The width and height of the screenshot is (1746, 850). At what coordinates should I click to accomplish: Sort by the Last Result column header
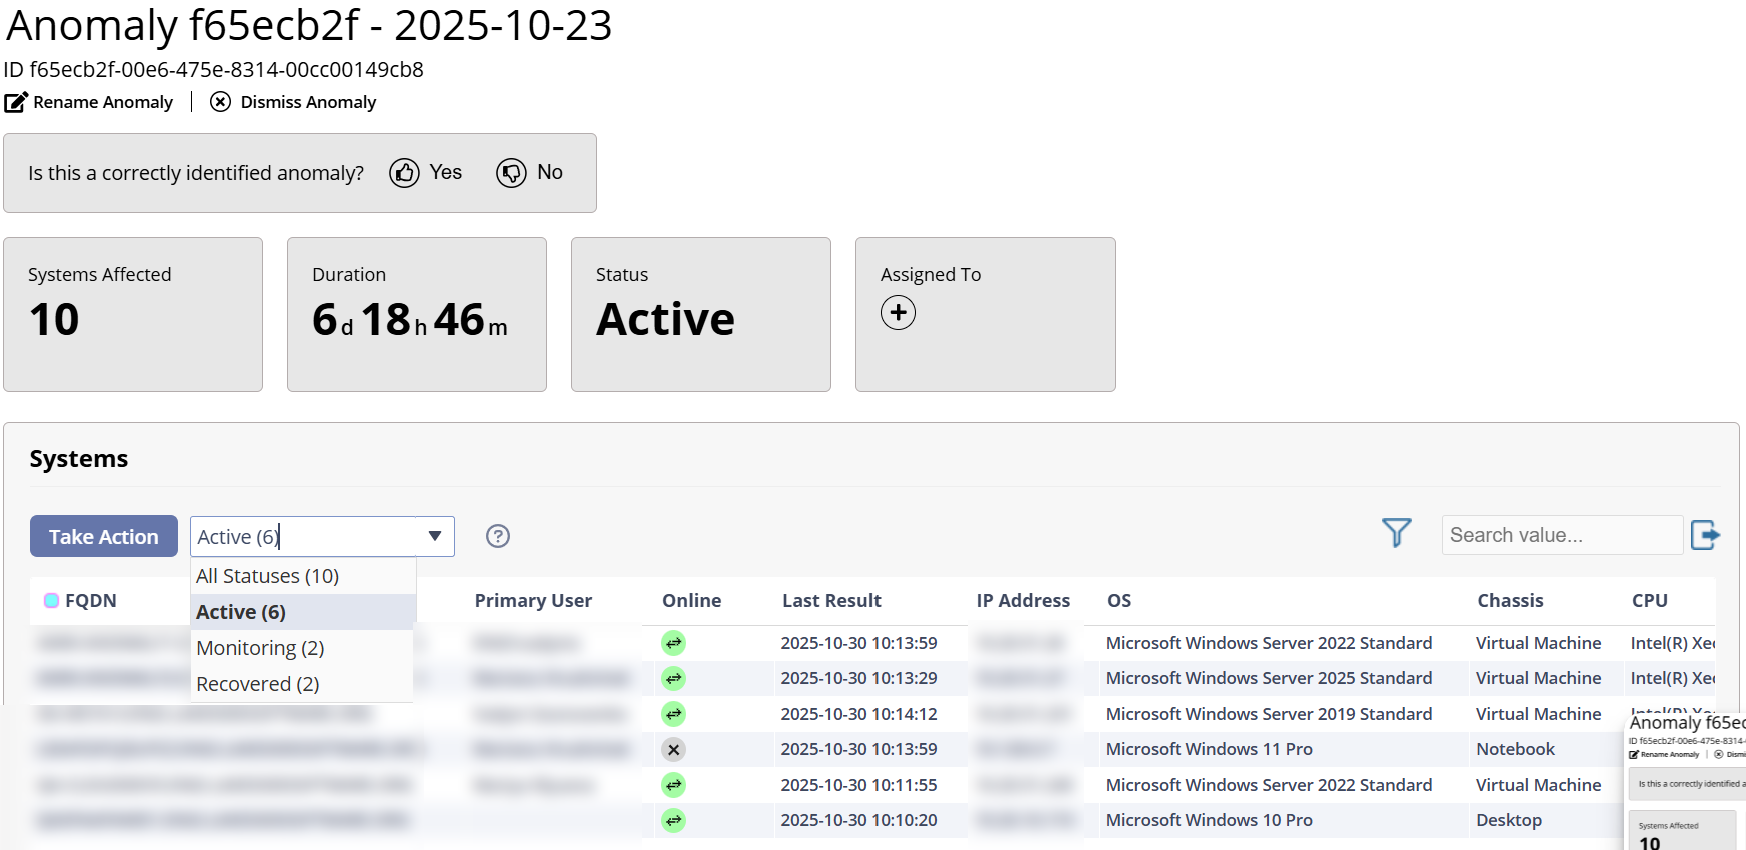831,601
